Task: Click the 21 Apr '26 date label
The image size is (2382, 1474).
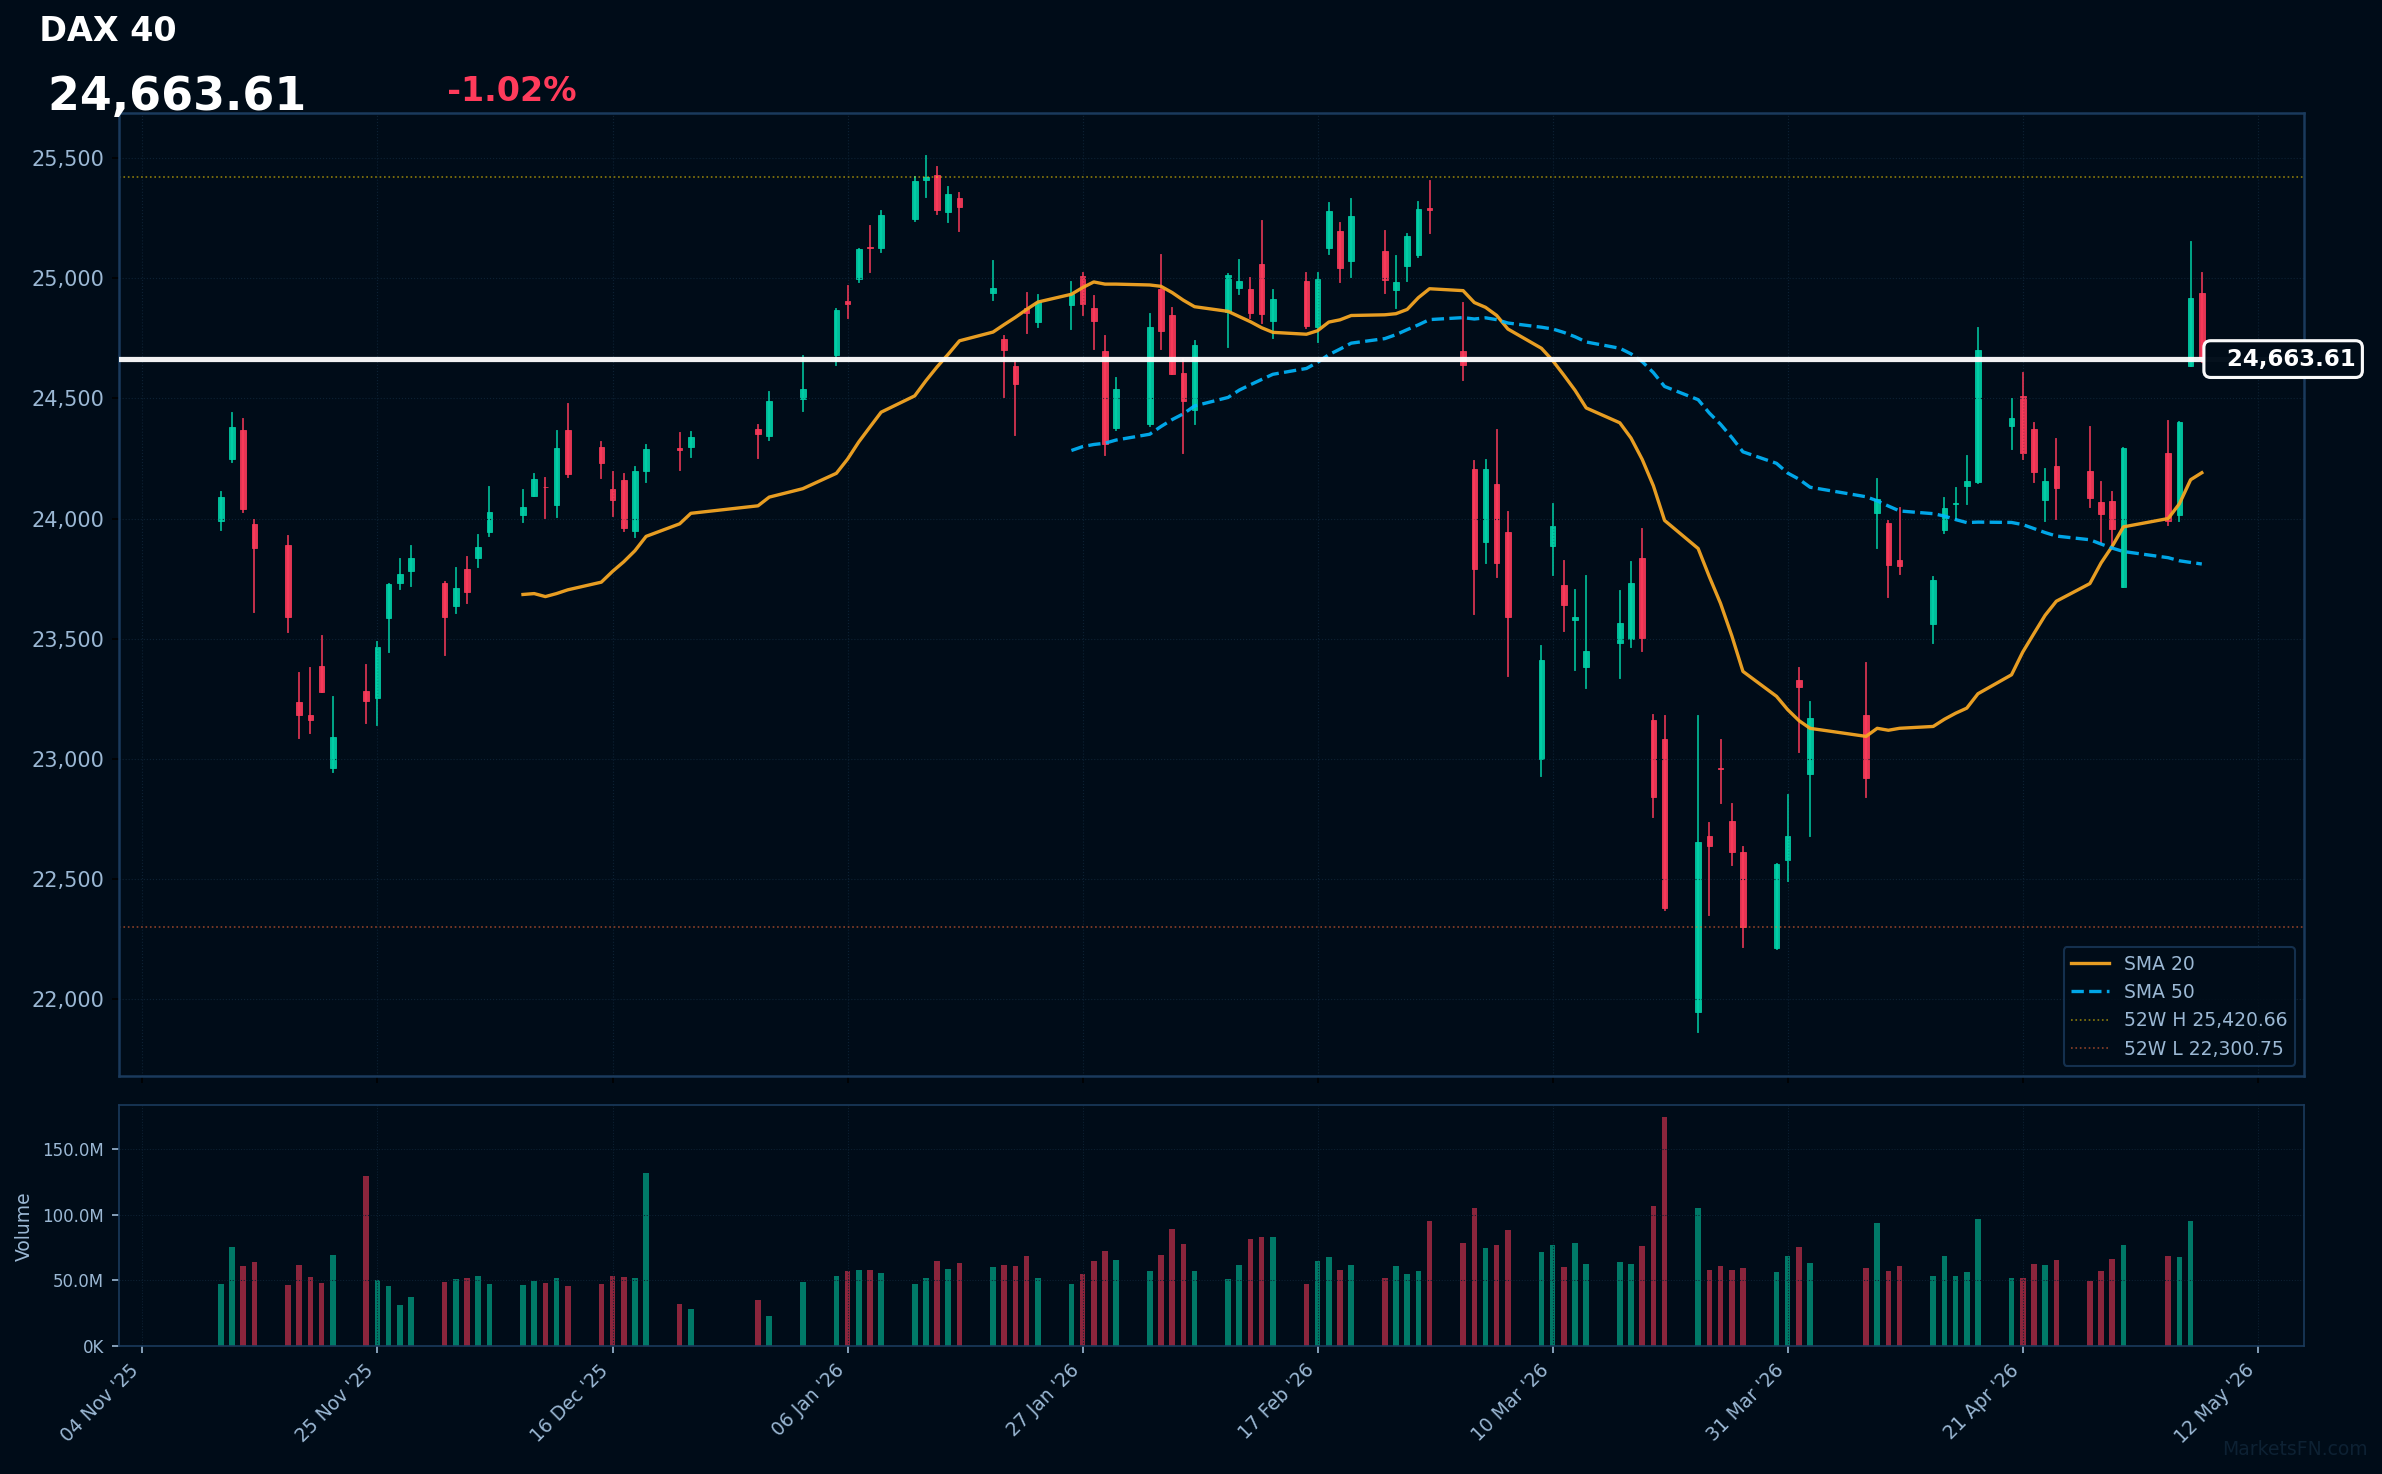Action: click(1980, 1401)
